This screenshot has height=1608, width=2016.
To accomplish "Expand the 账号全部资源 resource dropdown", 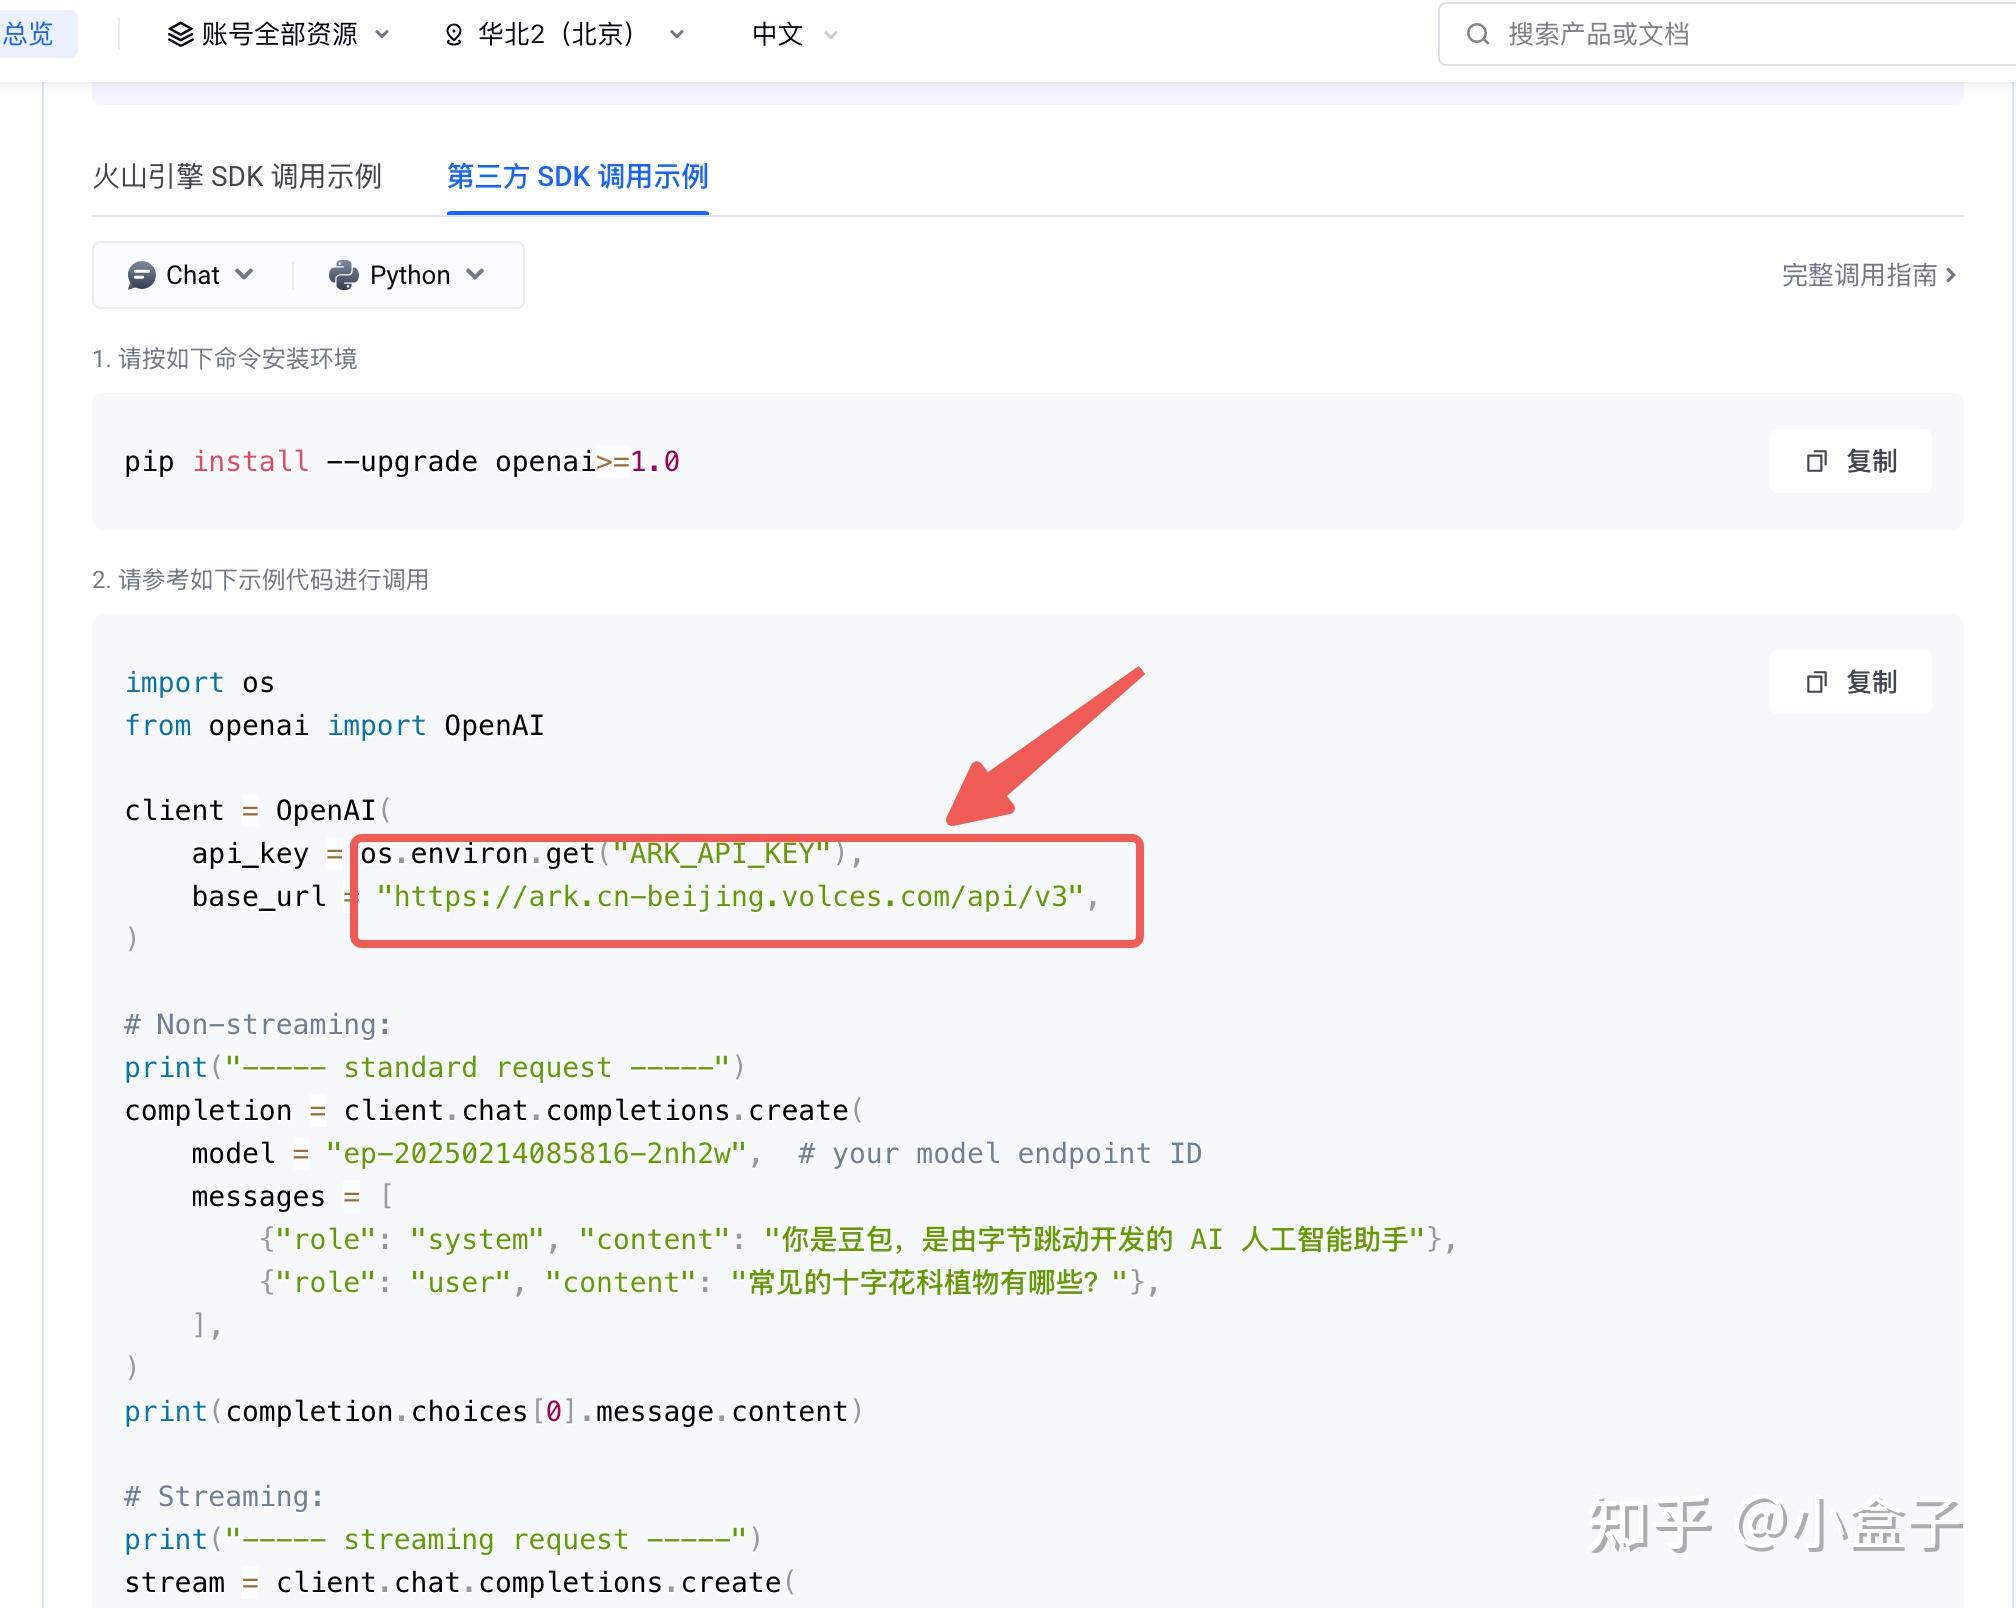I will tap(279, 35).
